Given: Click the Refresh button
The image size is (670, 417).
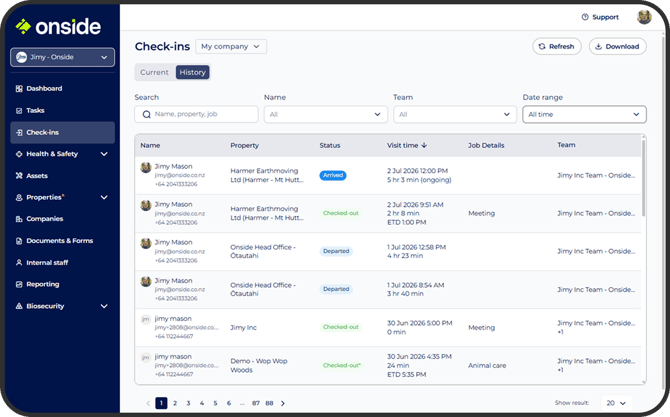Looking at the screenshot, I should click(x=557, y=47).
